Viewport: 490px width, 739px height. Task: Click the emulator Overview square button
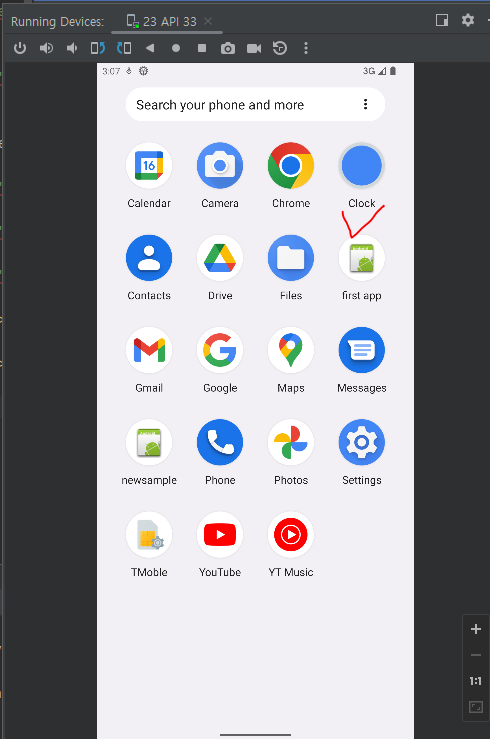tap(202, 48)
